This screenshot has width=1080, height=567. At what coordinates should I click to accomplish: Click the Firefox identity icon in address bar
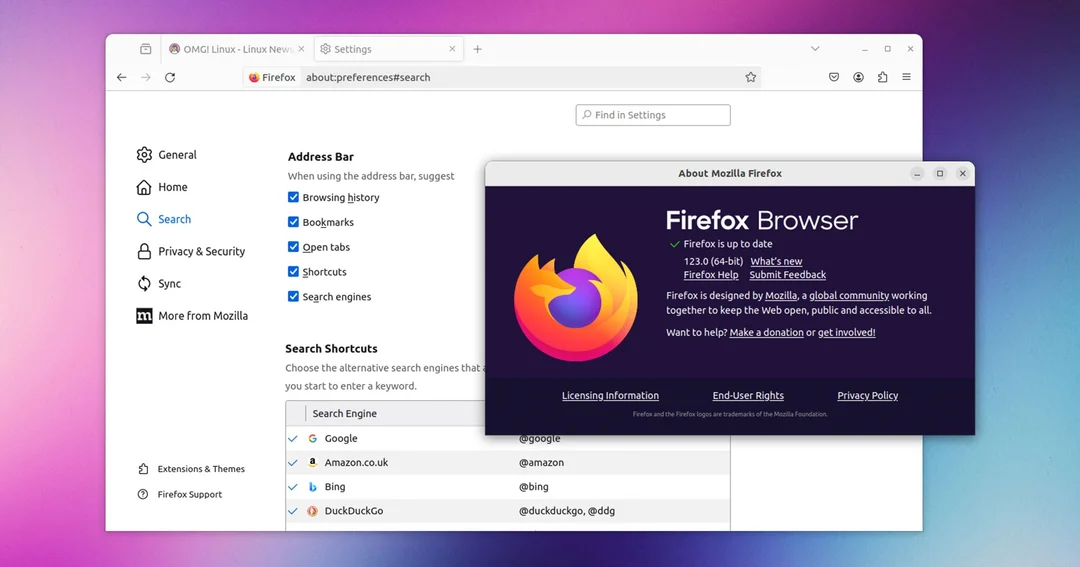(272, 77)
